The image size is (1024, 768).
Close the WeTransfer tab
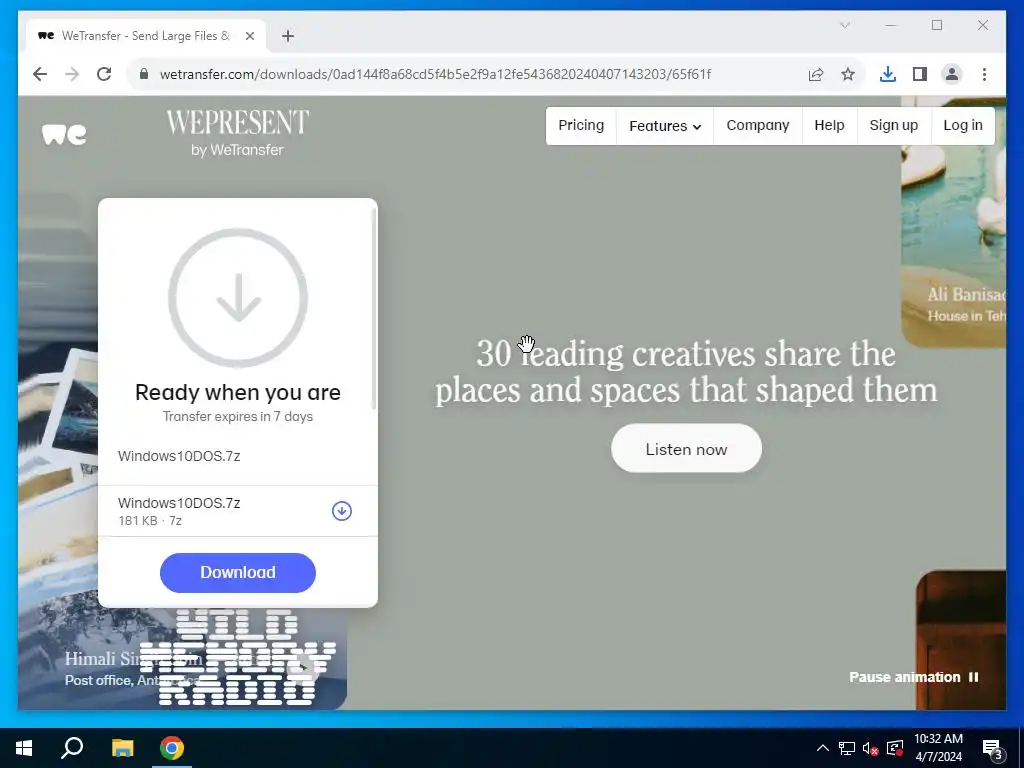click(249, 36)
